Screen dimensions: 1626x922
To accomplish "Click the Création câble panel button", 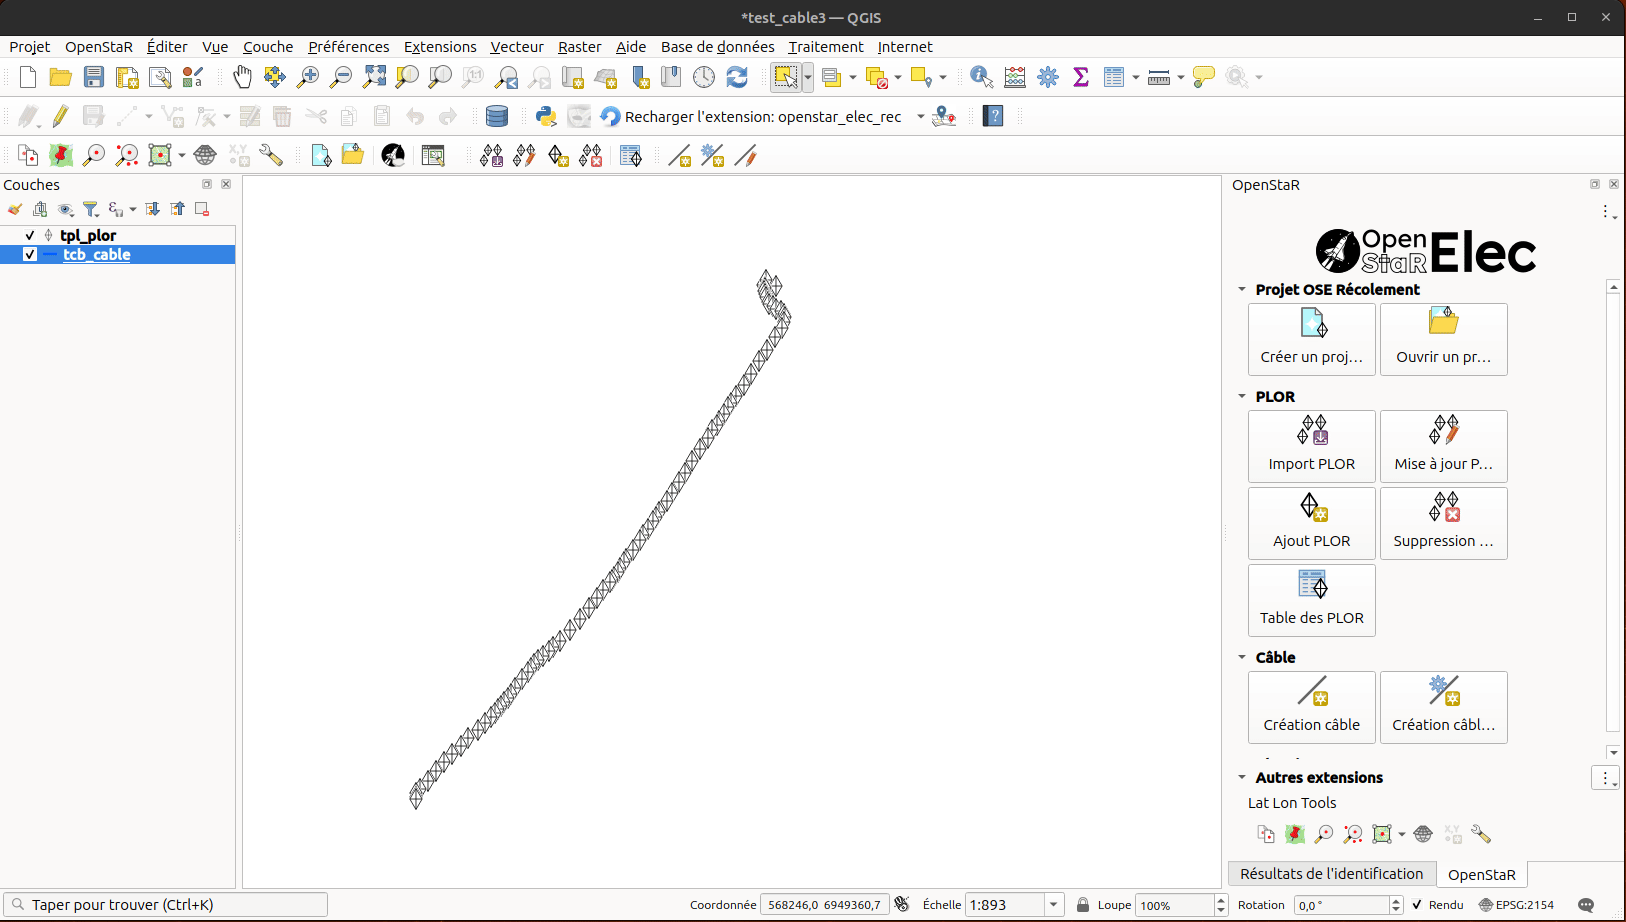I will click(x=1312, y=708).
